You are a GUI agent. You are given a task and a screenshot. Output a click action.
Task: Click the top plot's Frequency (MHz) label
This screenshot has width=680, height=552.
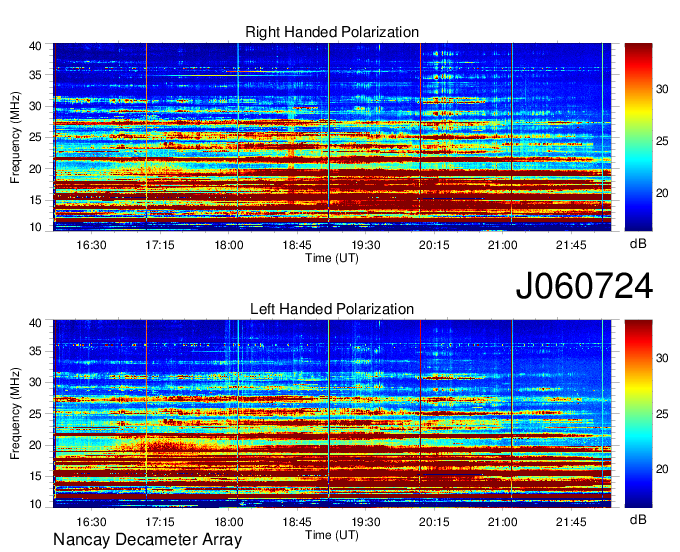pyautogui.click(x=15, y=137)
